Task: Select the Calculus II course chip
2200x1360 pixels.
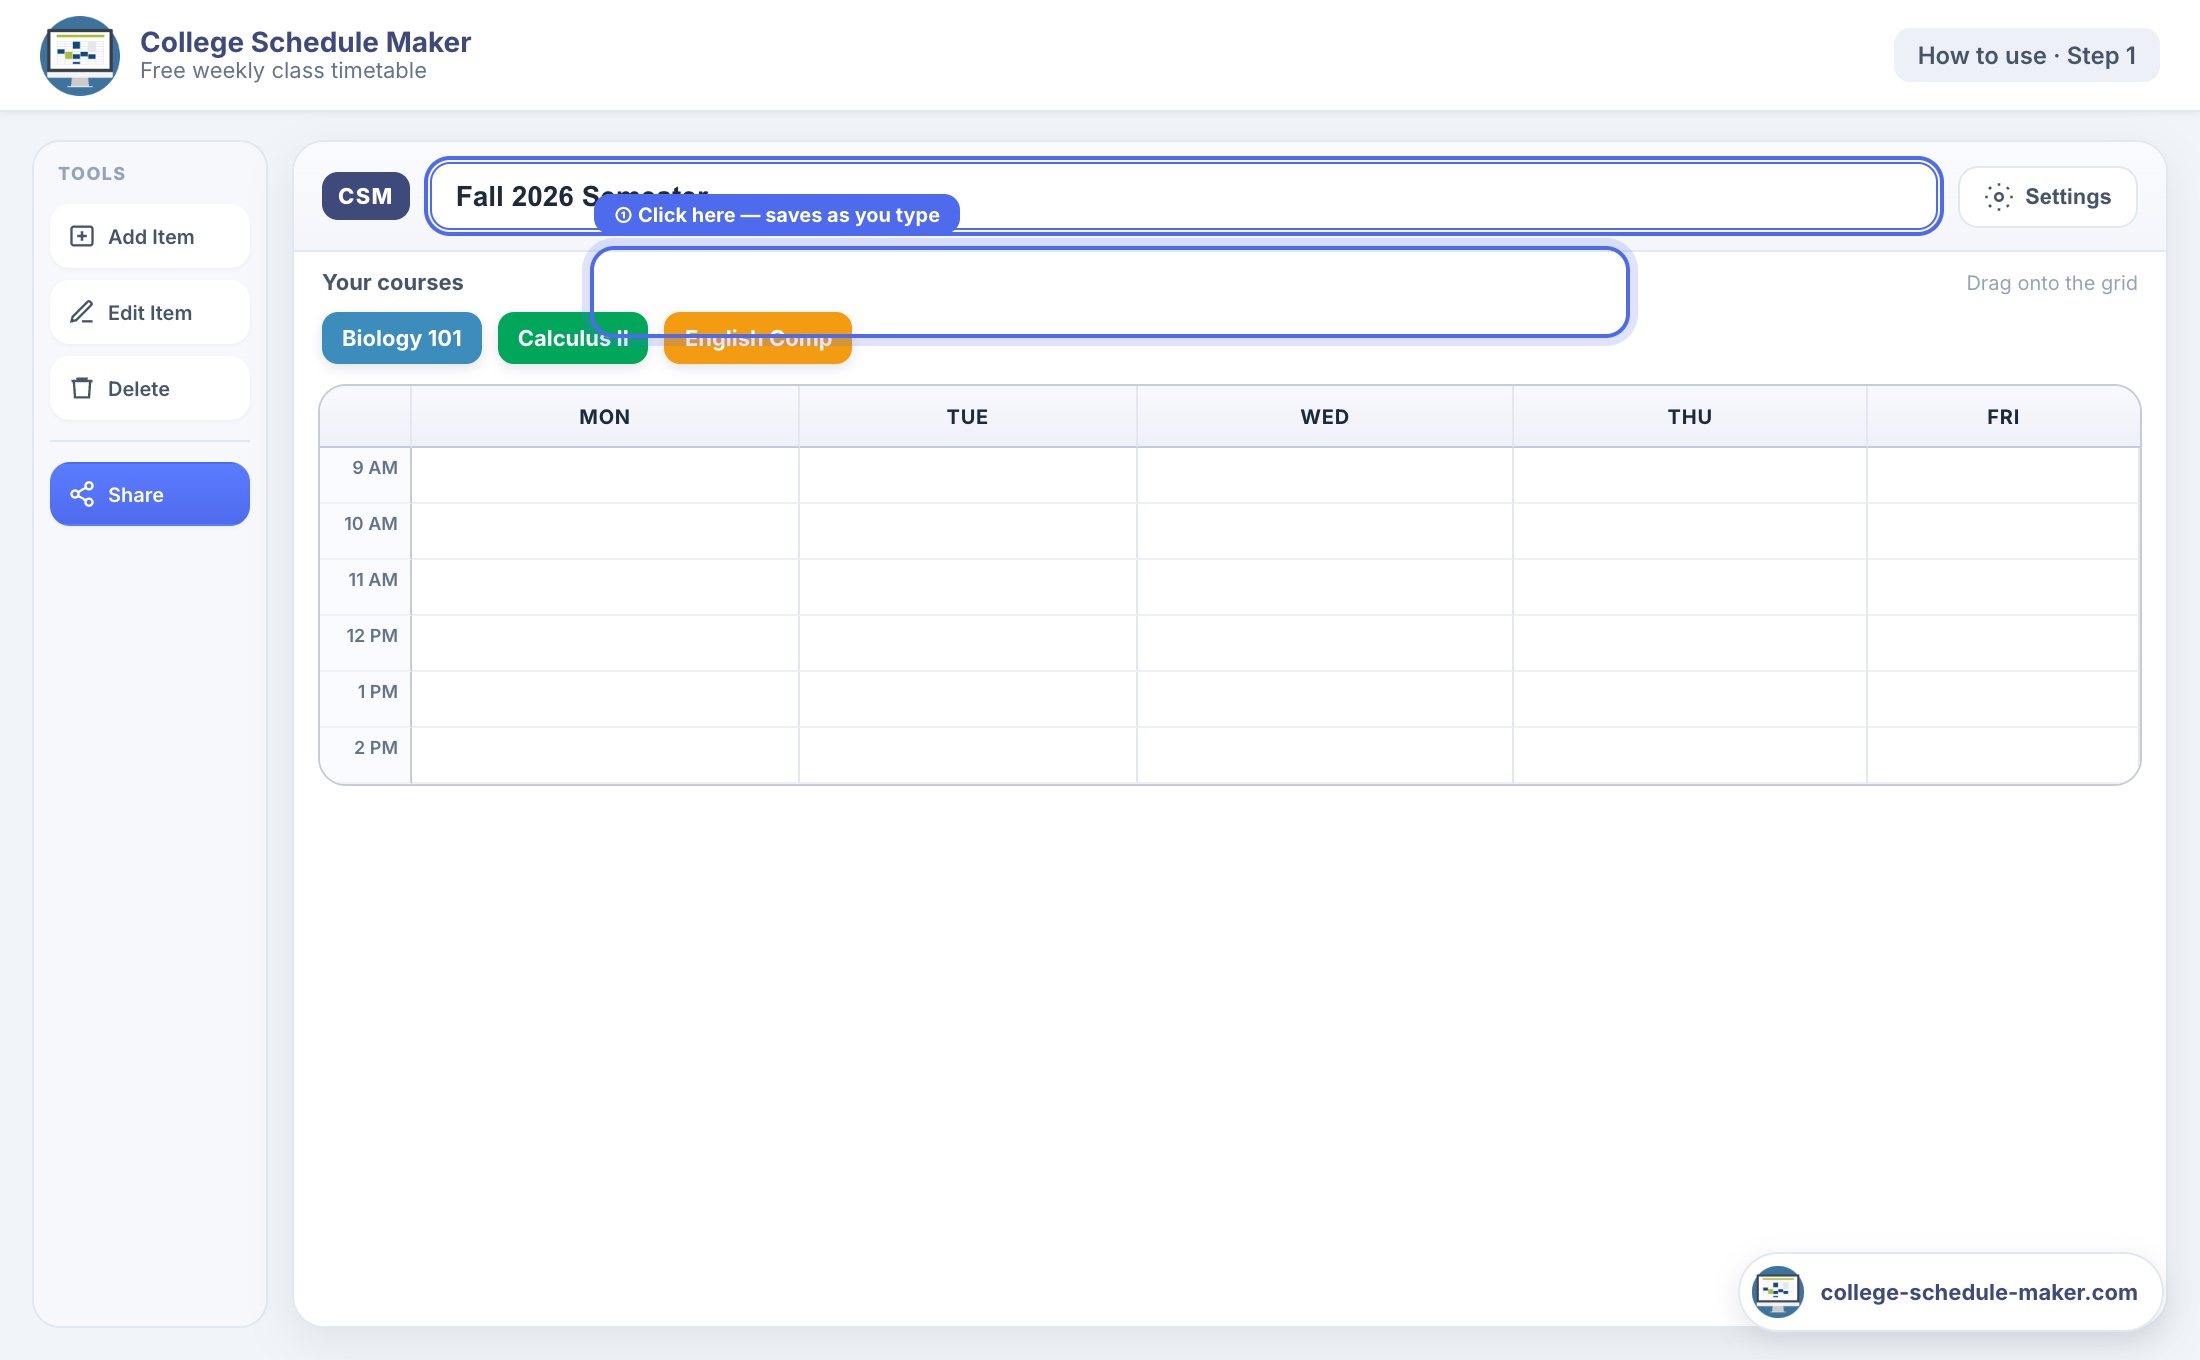Action: tap(572, 338)
